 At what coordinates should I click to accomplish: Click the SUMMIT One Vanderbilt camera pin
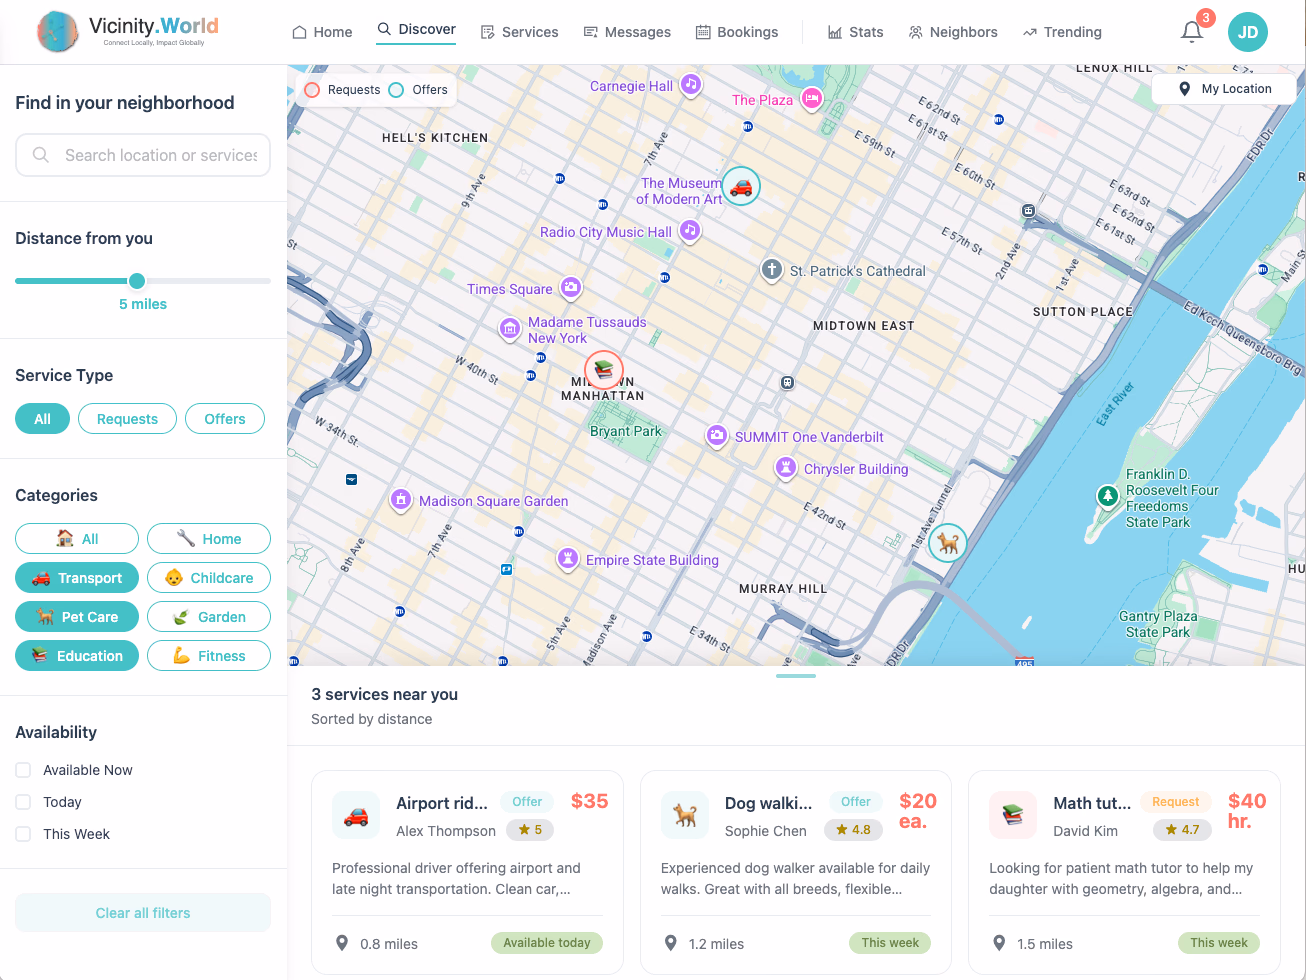[x=717, y=436]
